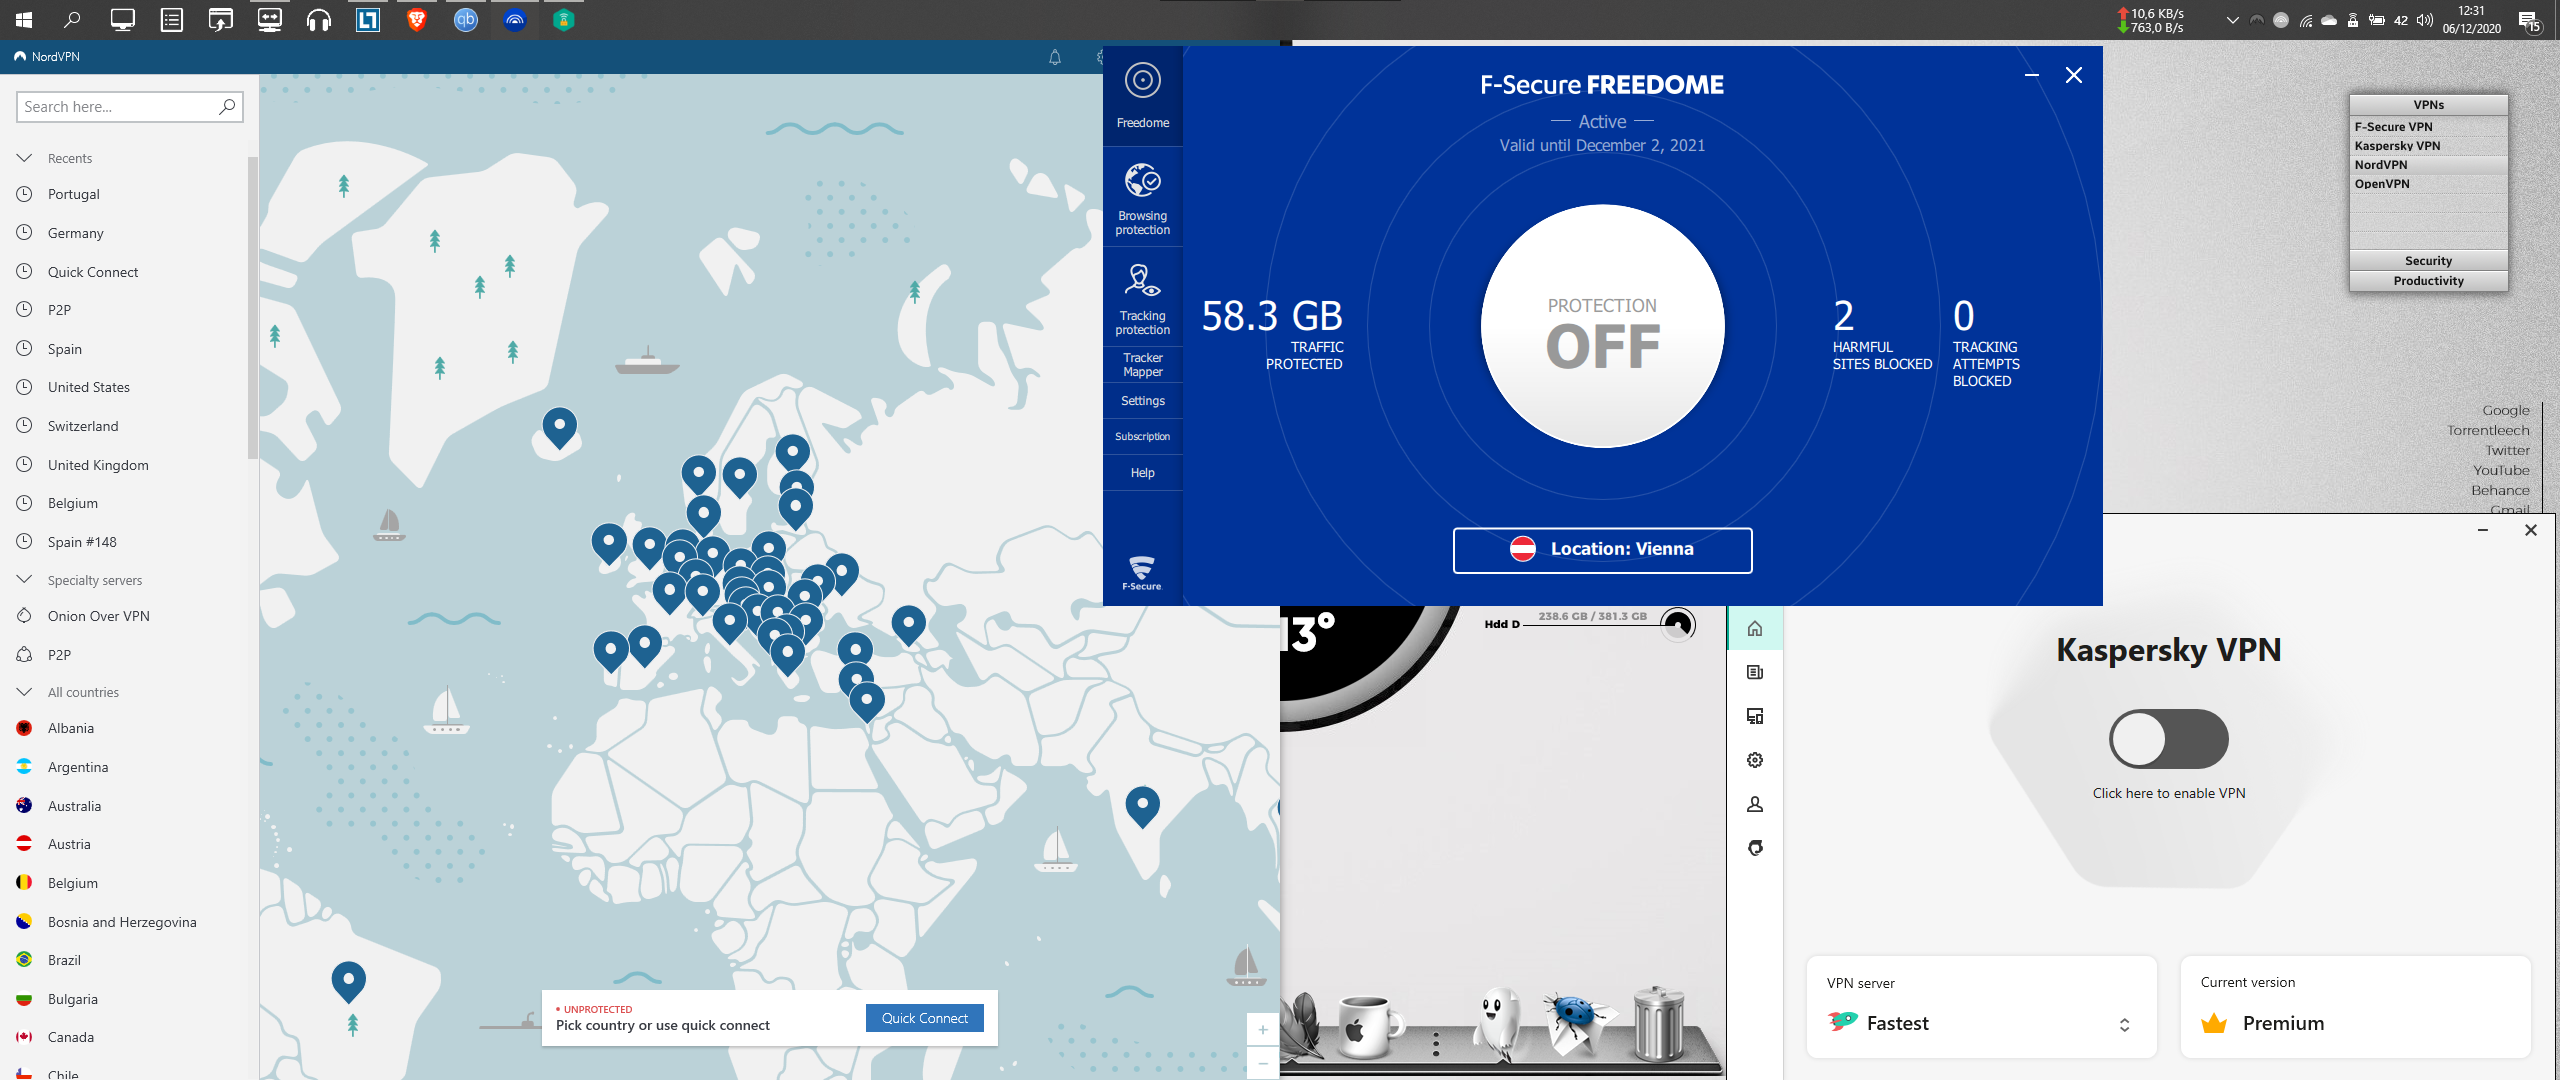2560x1080 pixels.
Task: Open Kaspersky VPN home icon
Action: click(x=1754, y=629)
